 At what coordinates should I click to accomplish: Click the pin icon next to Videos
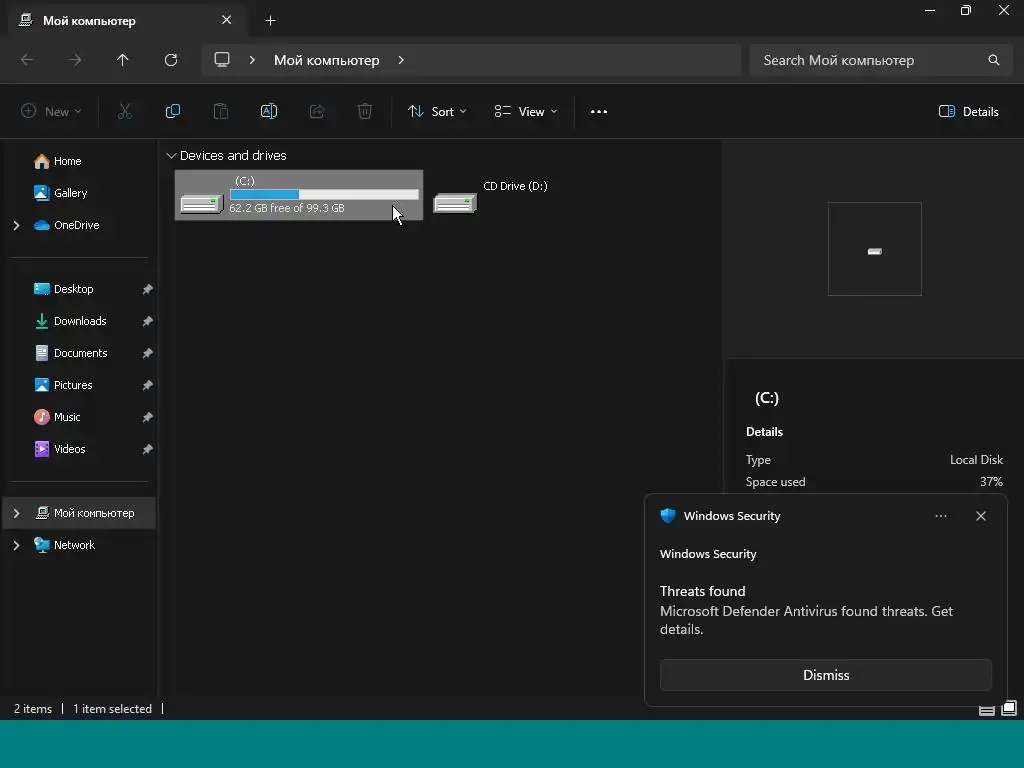coord(148,449)
